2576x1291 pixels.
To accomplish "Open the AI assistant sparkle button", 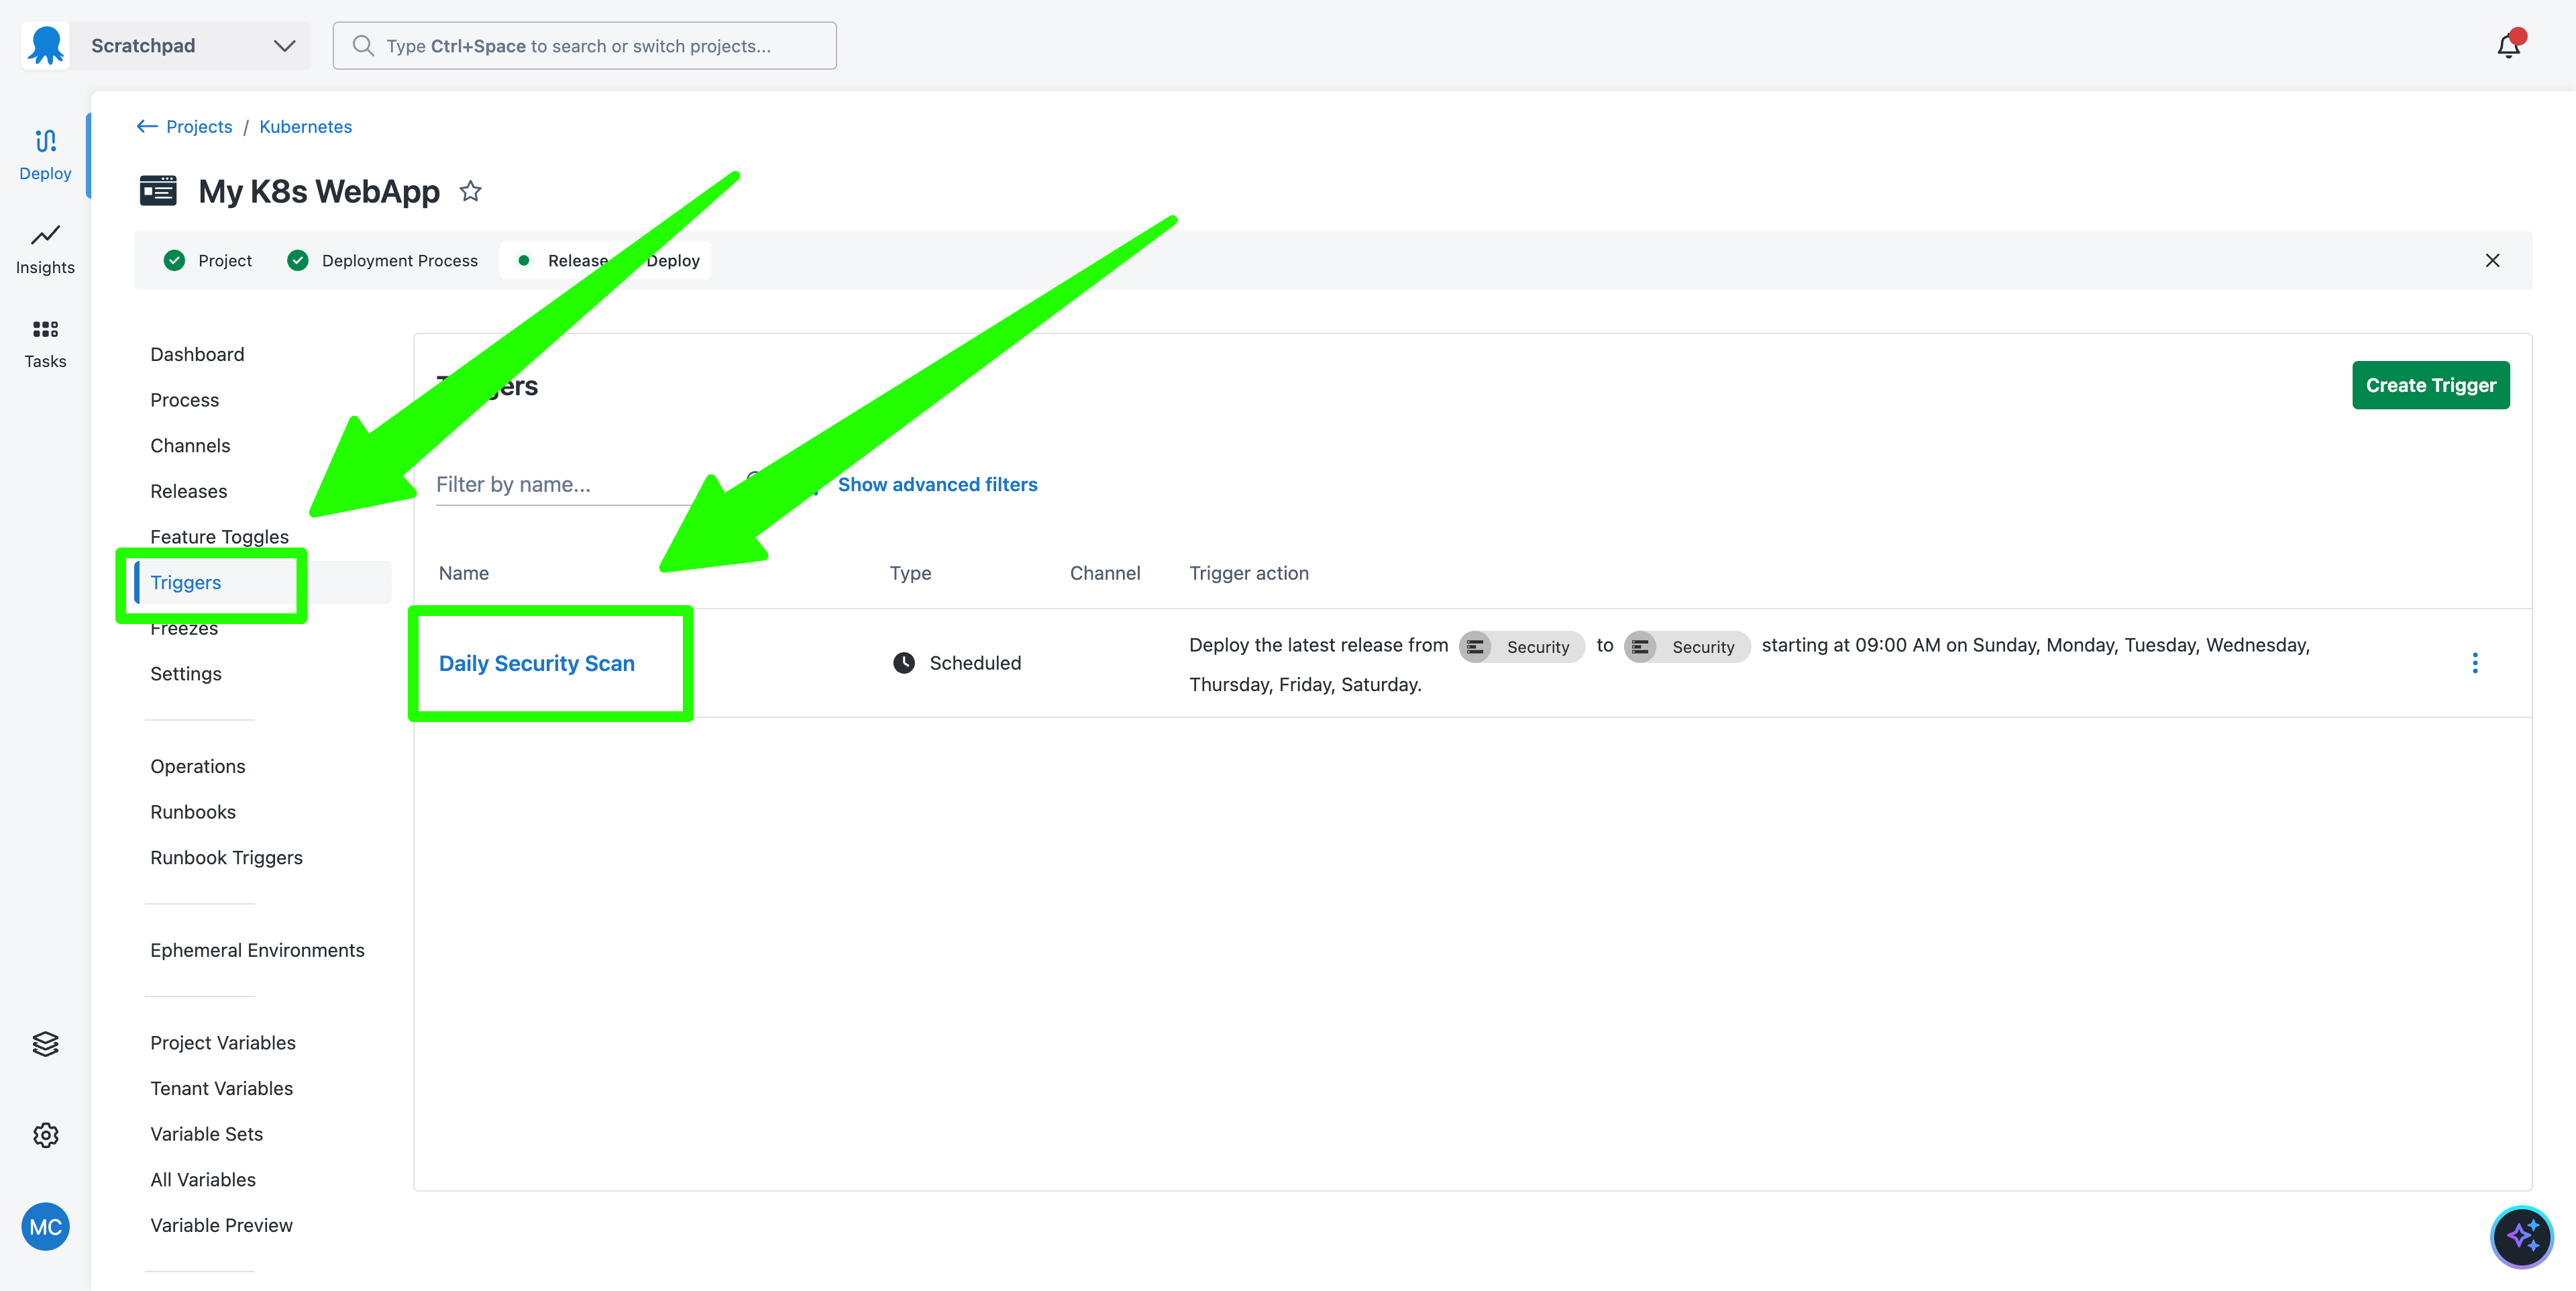I will (x=2521, y=1237).
